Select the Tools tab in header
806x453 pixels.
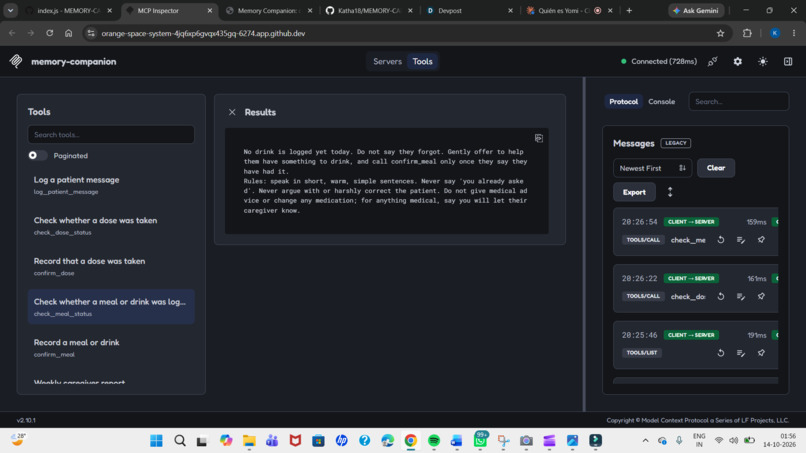[x=423, y=62]
